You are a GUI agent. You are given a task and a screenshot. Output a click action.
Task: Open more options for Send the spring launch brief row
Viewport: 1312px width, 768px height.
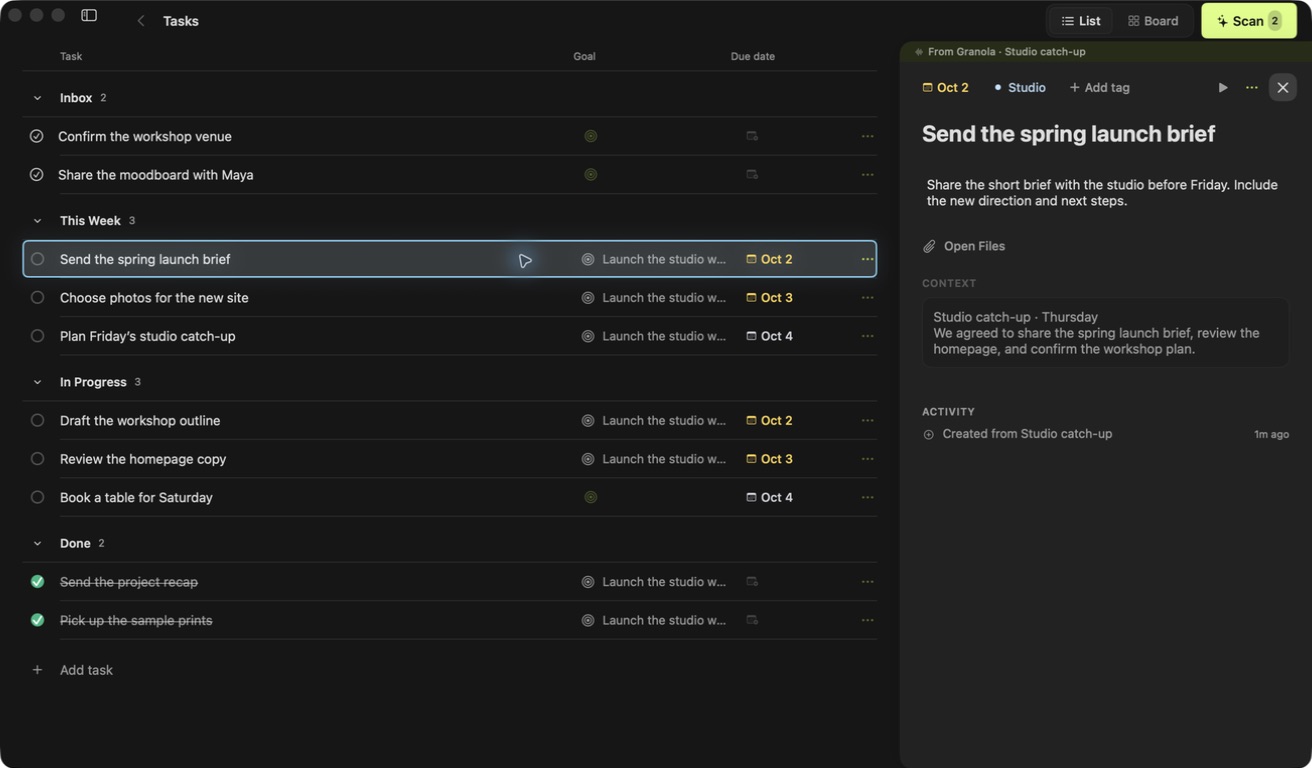click(867, 259)
